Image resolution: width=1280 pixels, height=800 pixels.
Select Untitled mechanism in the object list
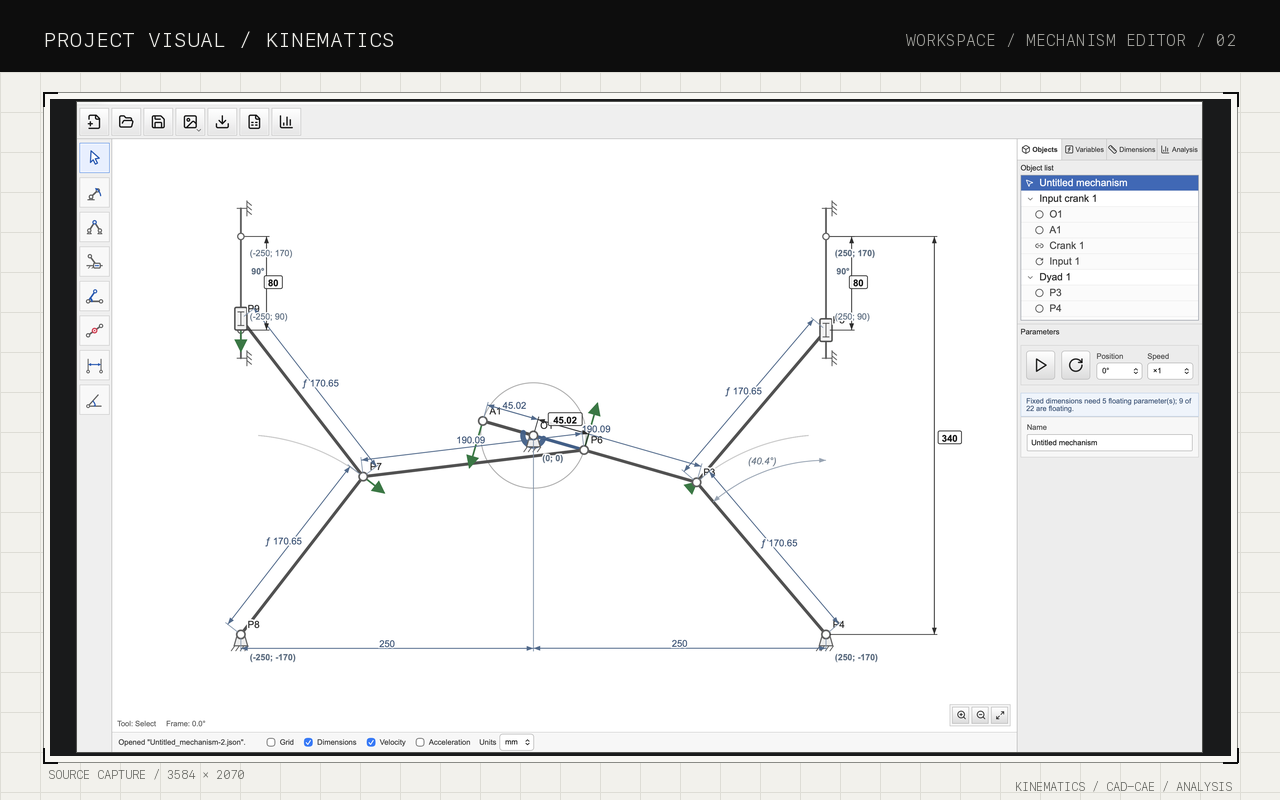pos(1109,183)
